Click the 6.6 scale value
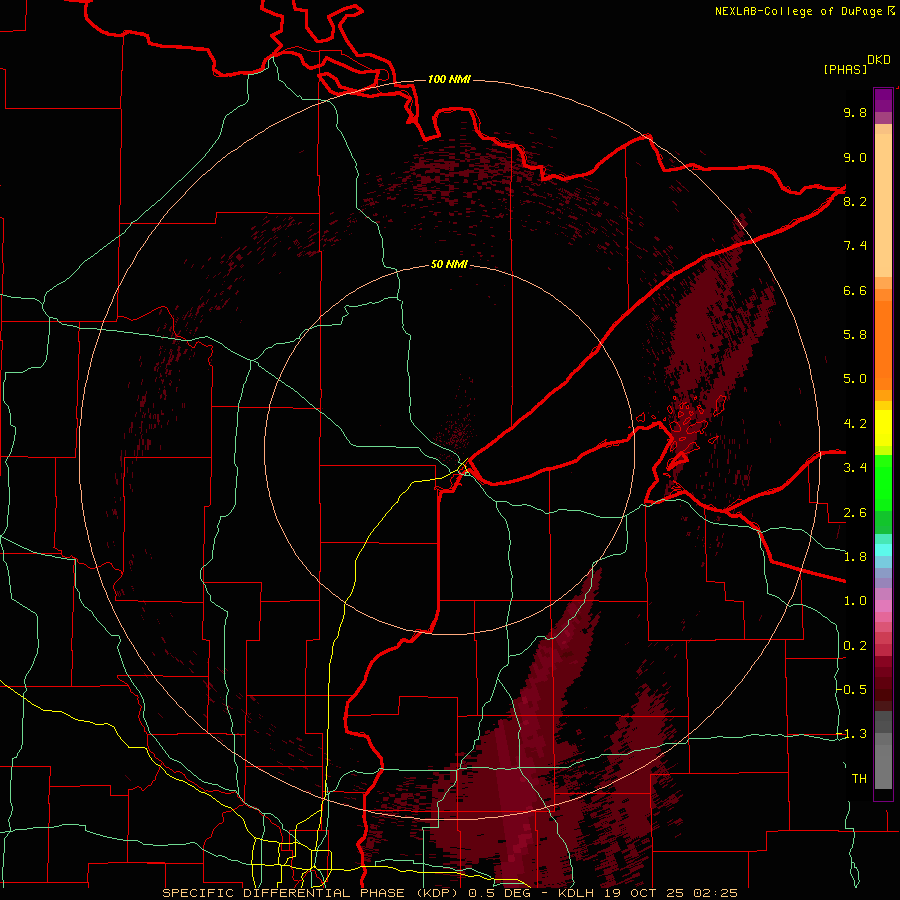Screen dimensions: 900x900 [x=855, y=290]
